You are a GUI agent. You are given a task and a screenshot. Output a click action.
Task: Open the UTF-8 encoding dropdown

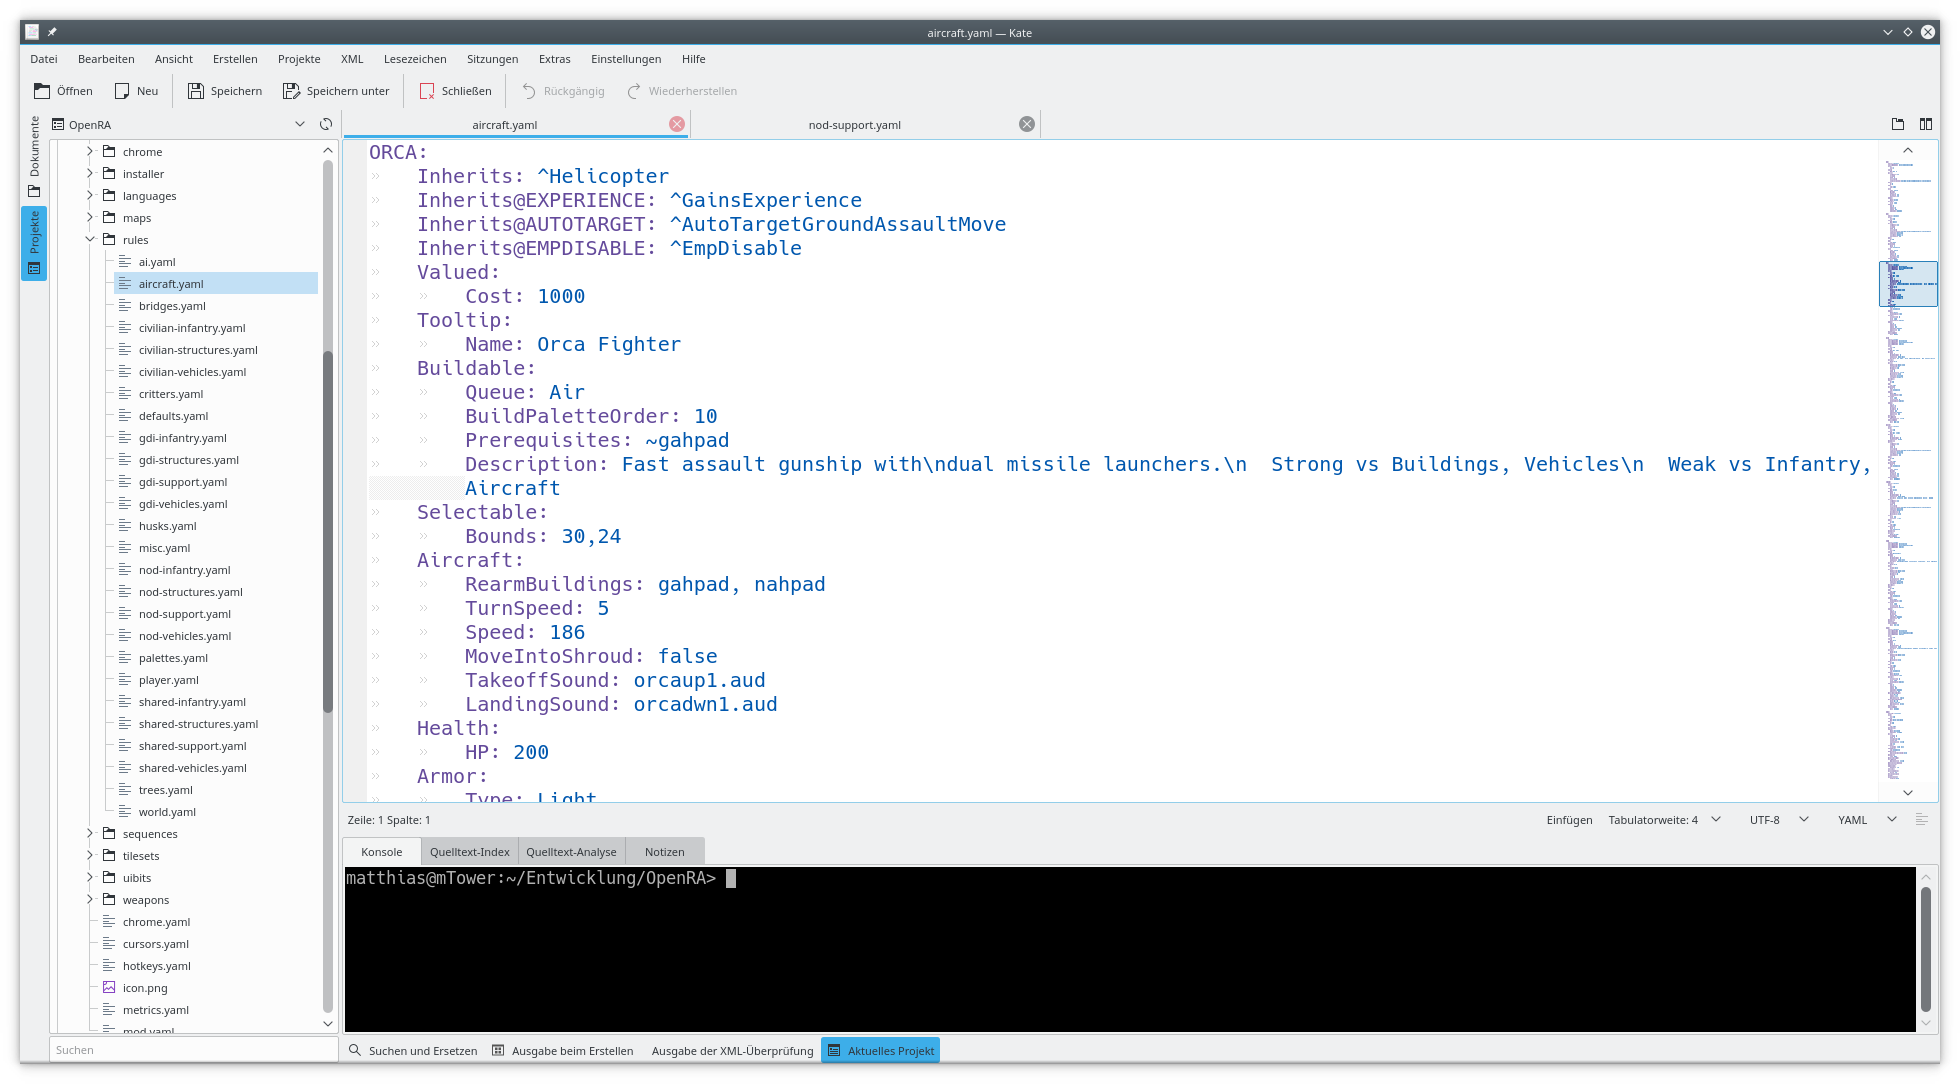pyautogui.click(x=1779, y=820)
